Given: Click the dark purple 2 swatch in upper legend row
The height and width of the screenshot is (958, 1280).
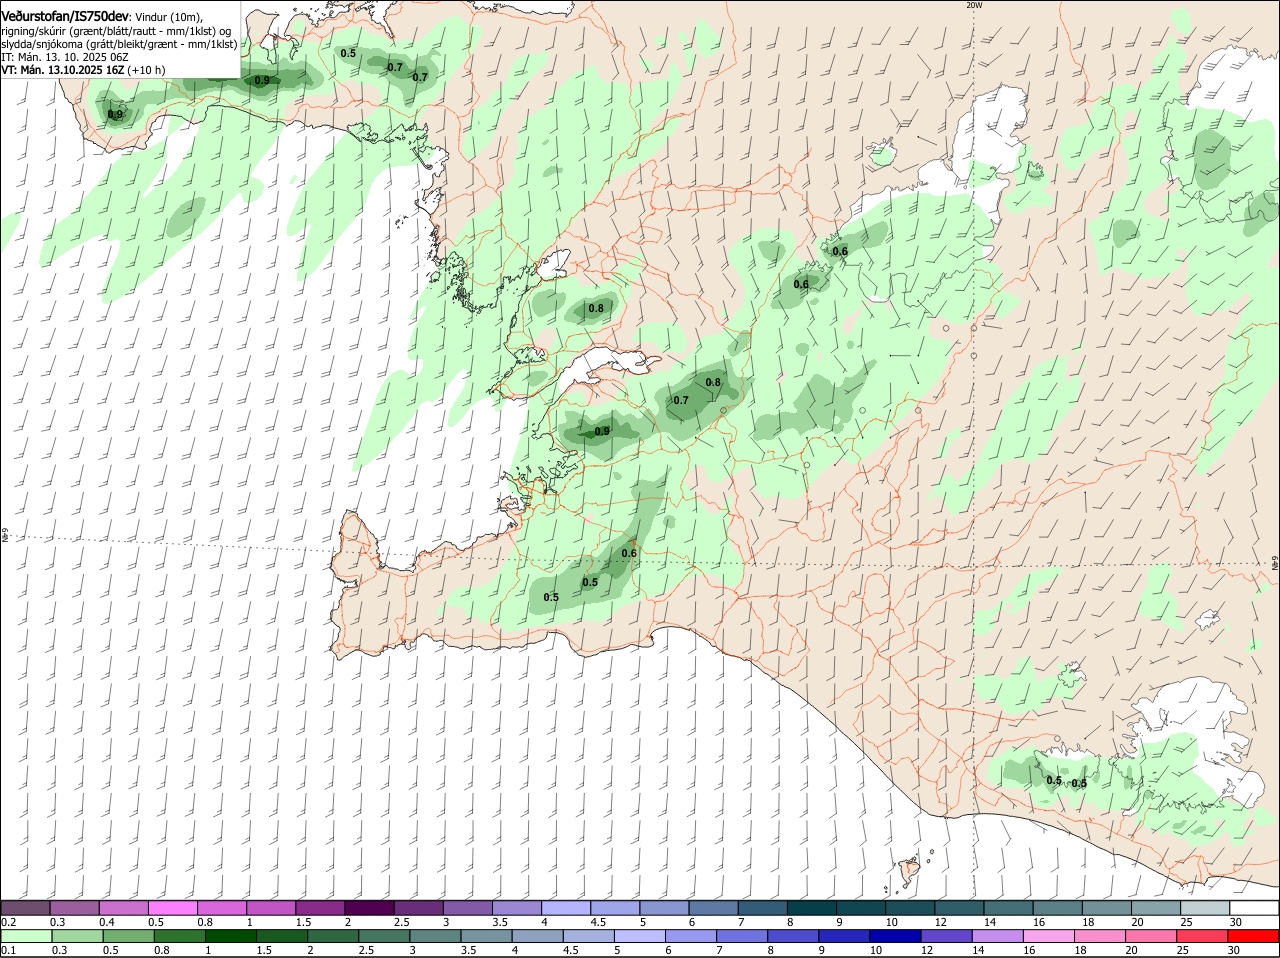Looking at the screenshot, I should pos(369,908).
